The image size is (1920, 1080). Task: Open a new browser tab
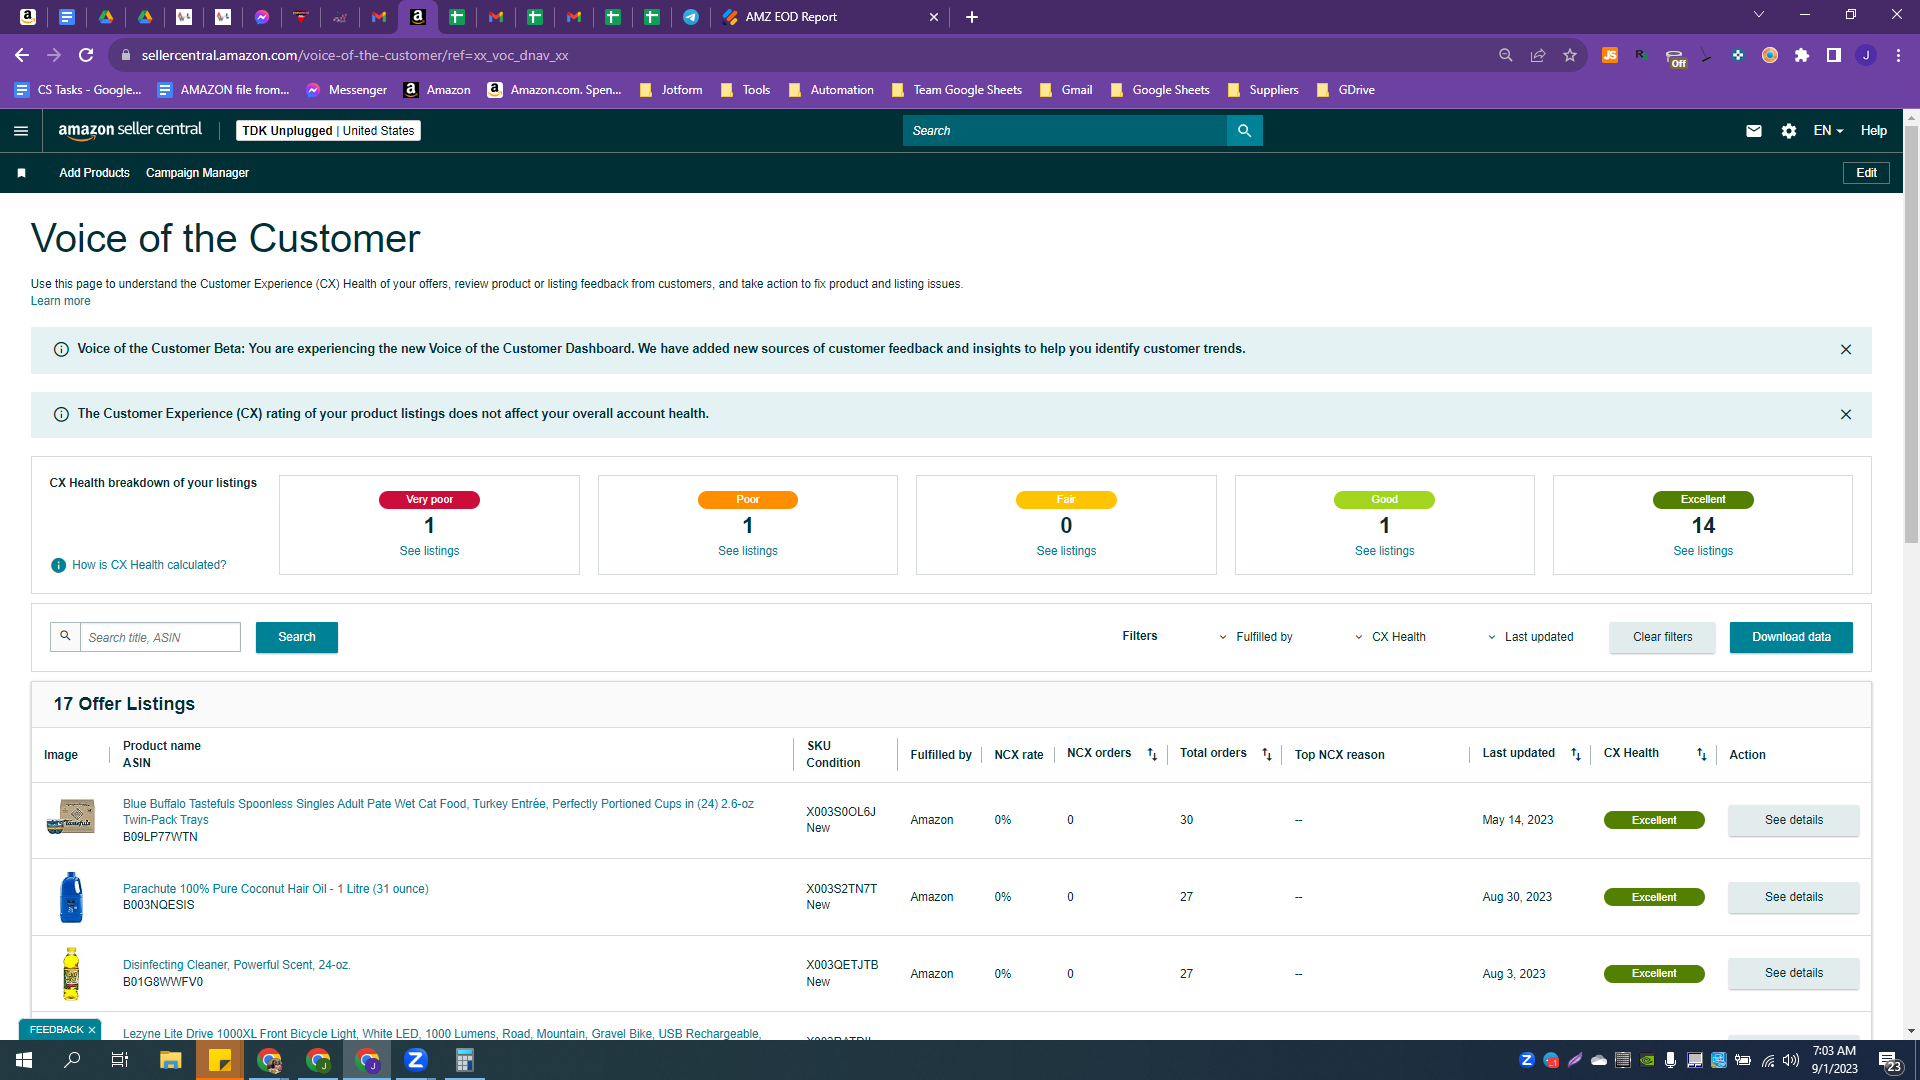972,17
